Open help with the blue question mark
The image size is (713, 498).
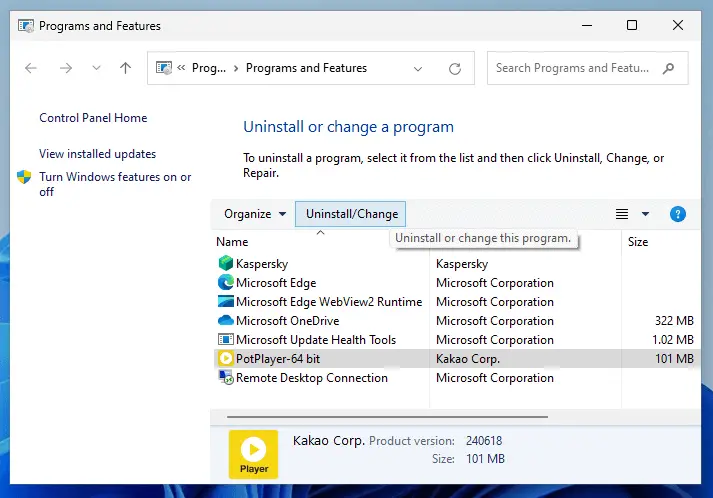678,214
